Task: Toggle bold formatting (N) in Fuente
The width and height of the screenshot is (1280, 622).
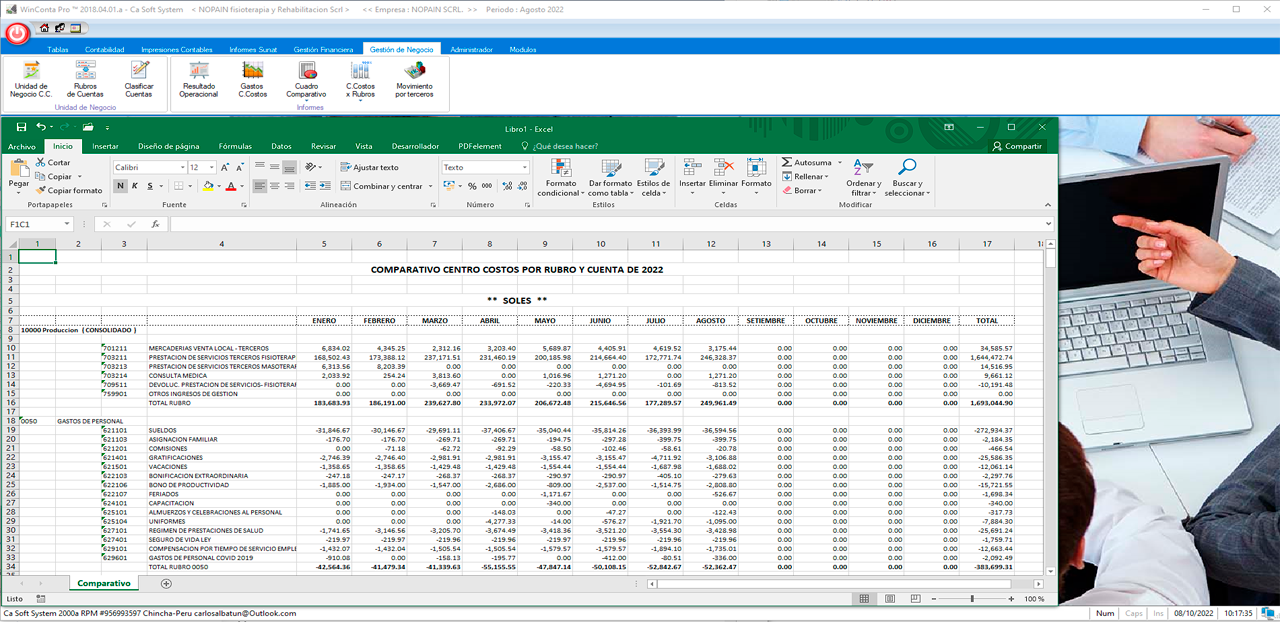Action: point(120,186)
